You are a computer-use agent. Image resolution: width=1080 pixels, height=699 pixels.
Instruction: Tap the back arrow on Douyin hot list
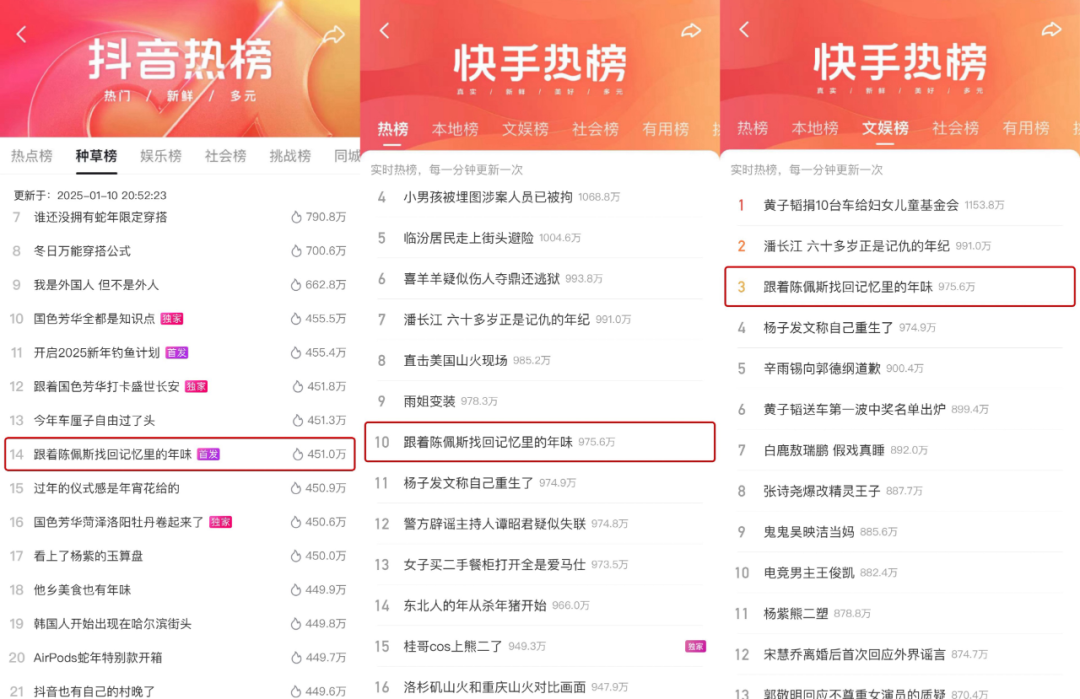pos(21,34)
